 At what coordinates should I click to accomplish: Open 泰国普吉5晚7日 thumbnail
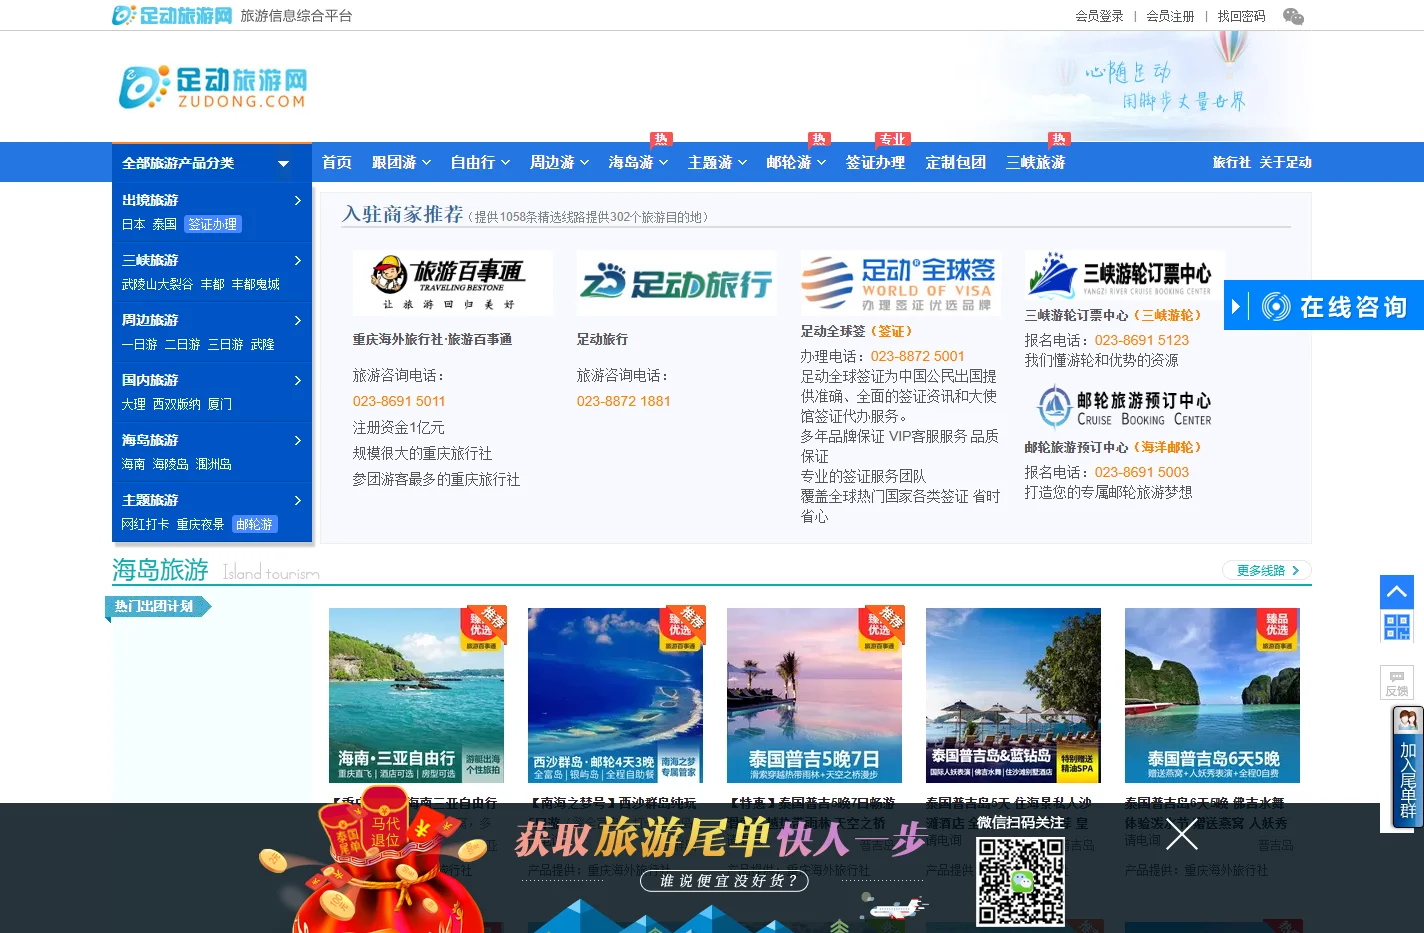tap(814, 695)
